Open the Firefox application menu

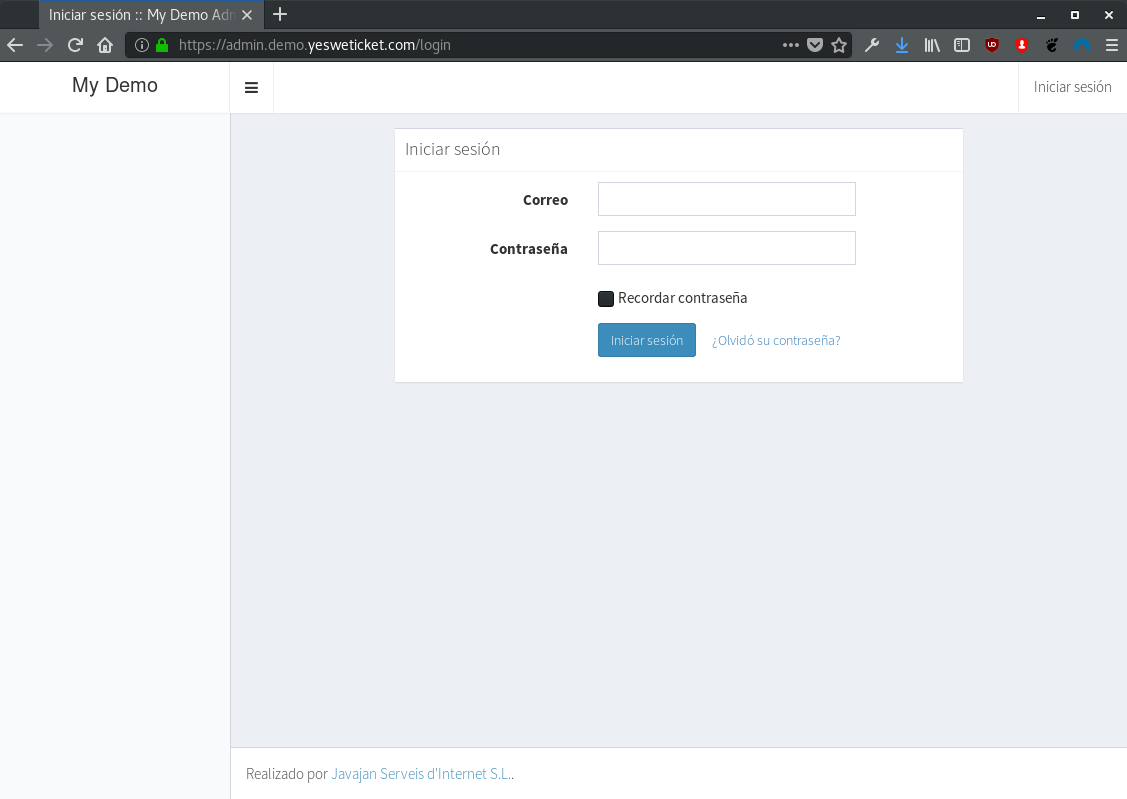click(1111, 45)
